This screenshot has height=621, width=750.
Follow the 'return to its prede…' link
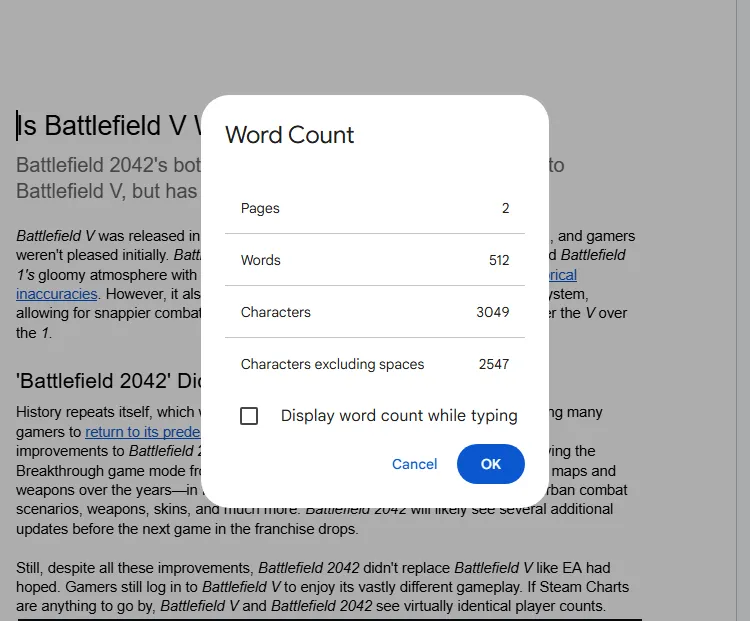(143, 432)
